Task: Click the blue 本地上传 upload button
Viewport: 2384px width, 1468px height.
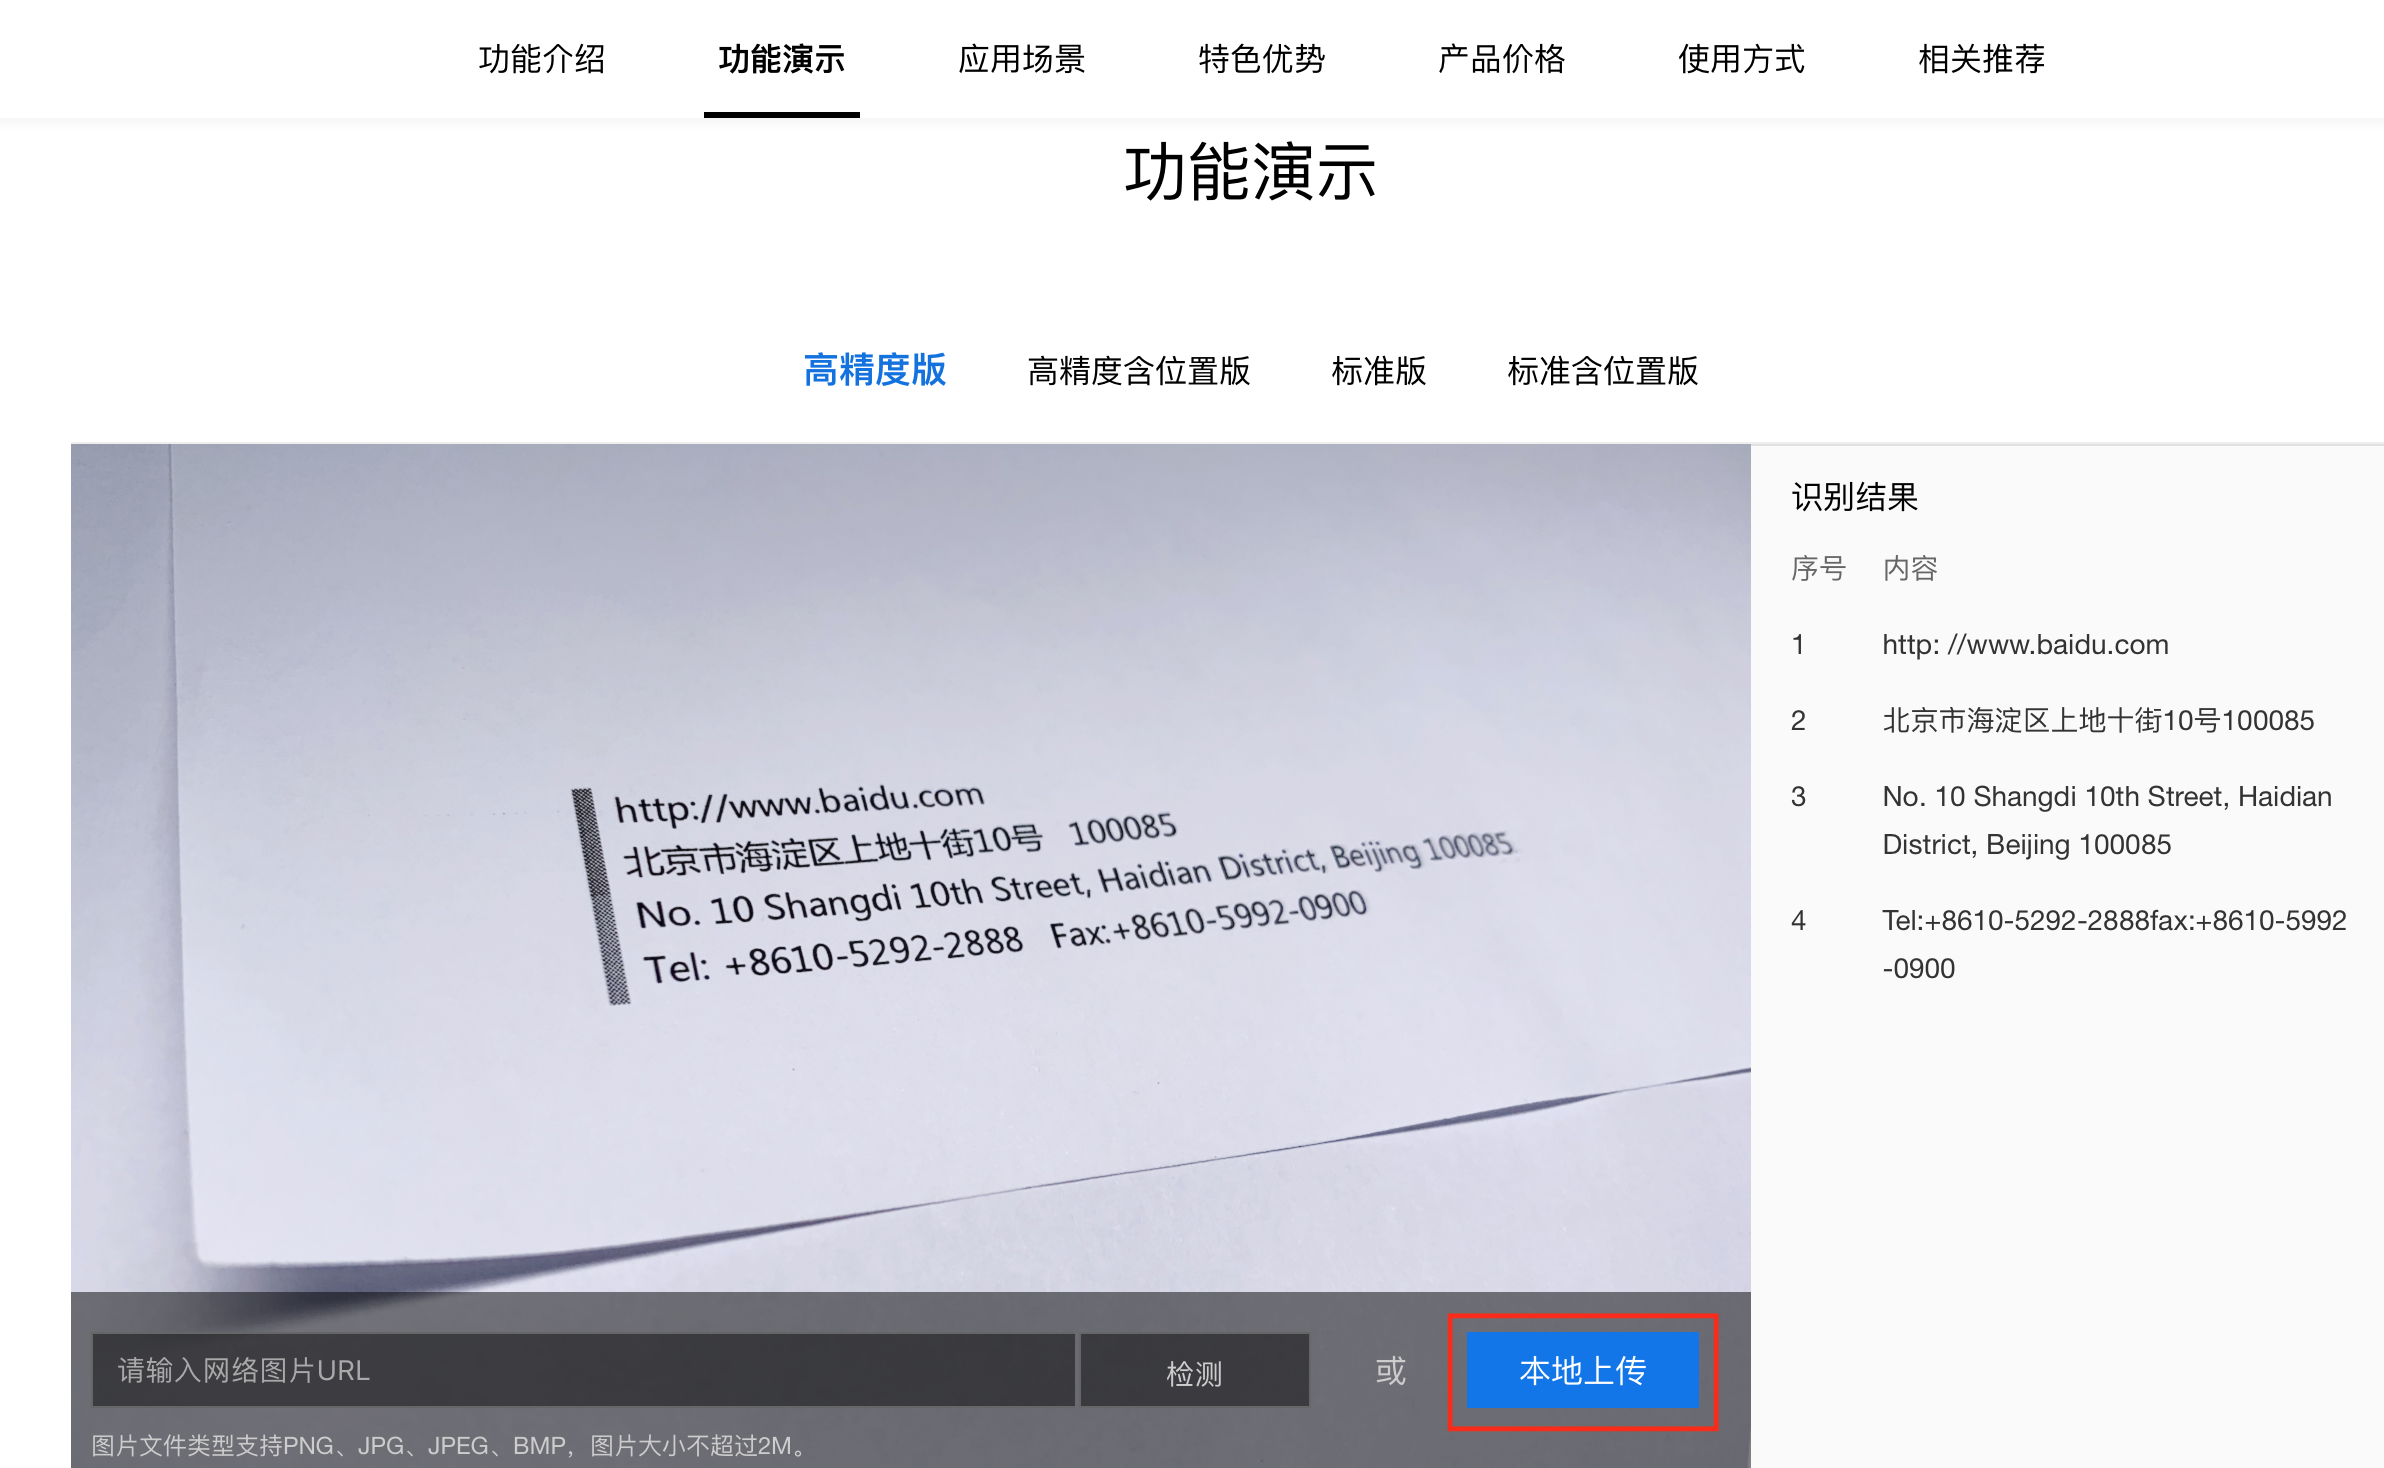Action: click(1583, 1370)
